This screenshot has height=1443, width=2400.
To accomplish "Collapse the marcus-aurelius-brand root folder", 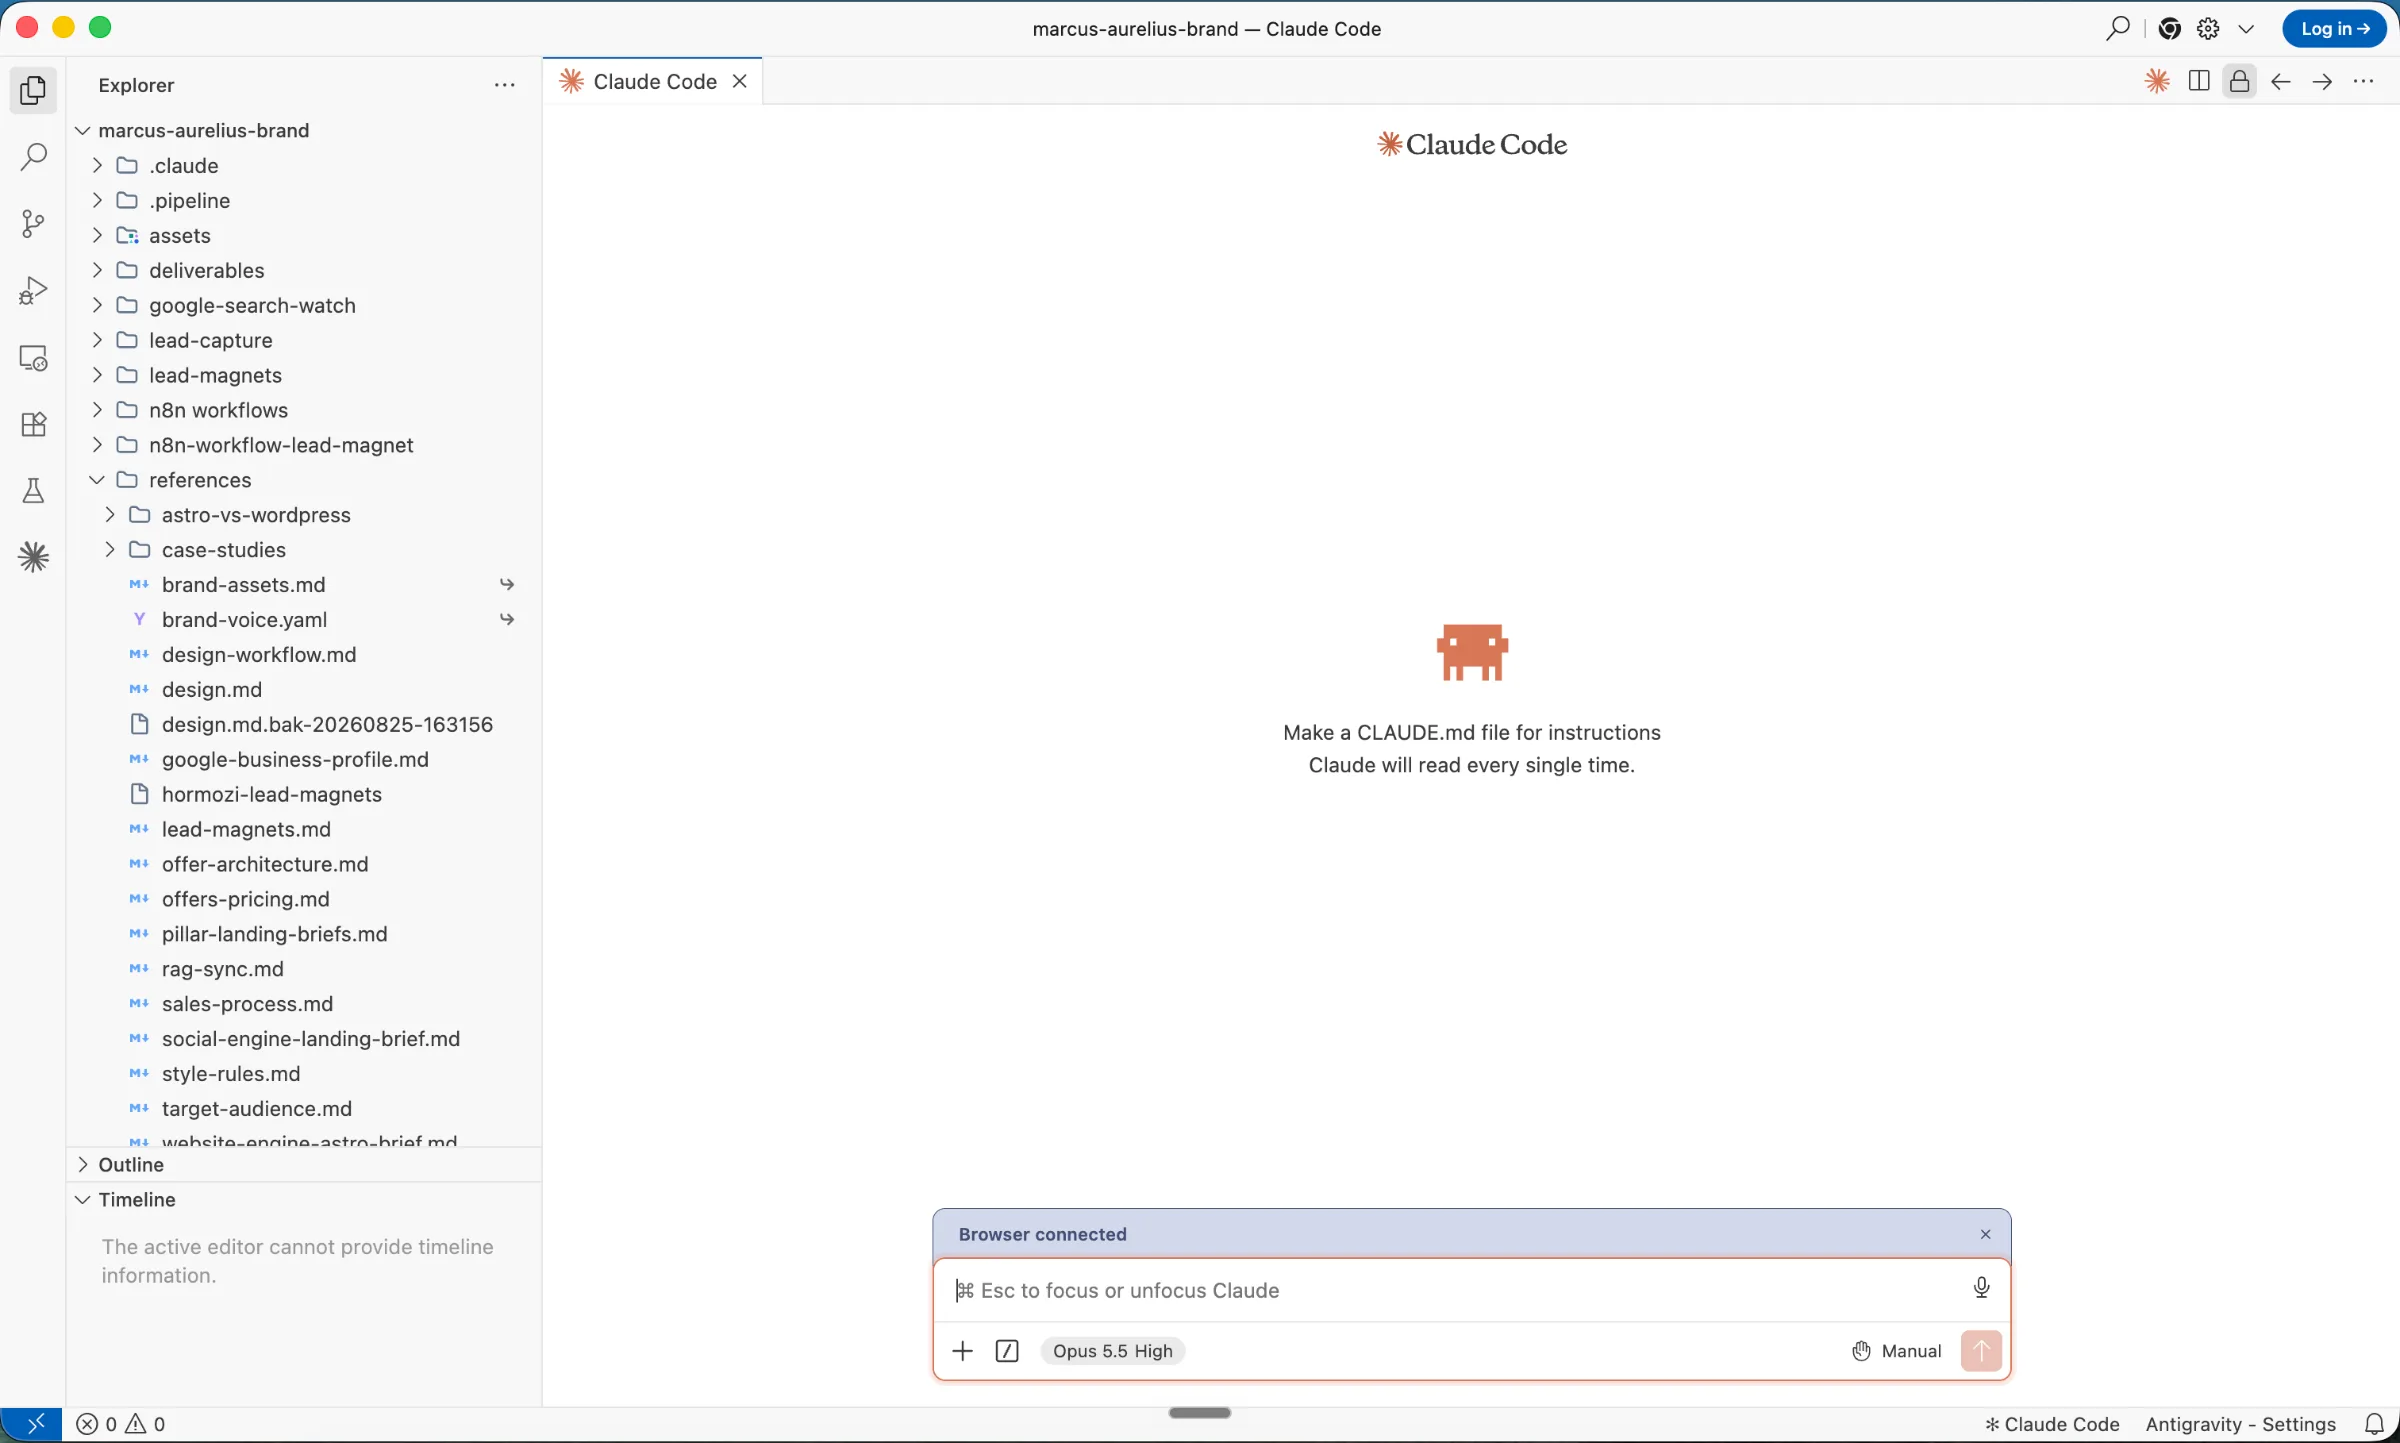I will click(x=83, y=130).
